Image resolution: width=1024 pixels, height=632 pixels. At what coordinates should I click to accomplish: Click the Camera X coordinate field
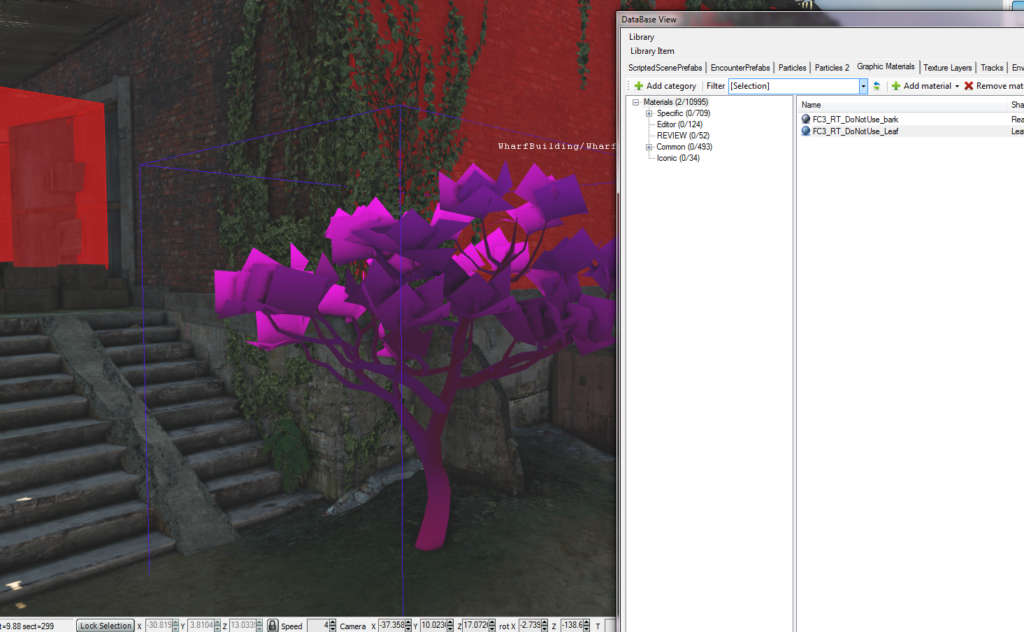point(390,625)
